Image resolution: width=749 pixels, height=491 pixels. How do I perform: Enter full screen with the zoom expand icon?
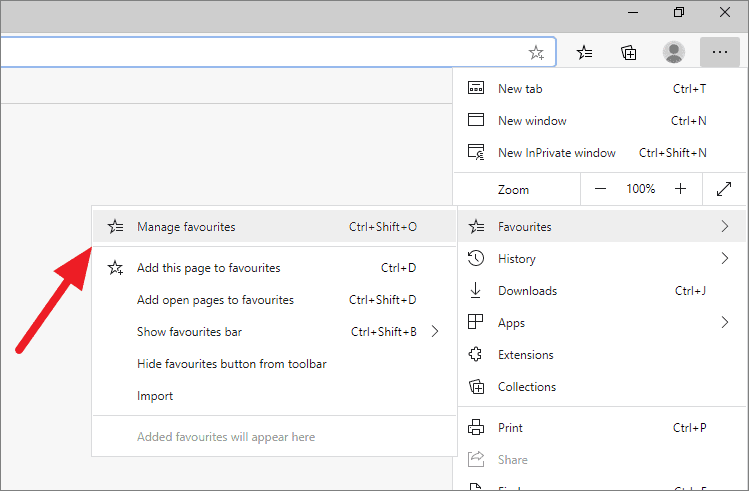(724, 189)
